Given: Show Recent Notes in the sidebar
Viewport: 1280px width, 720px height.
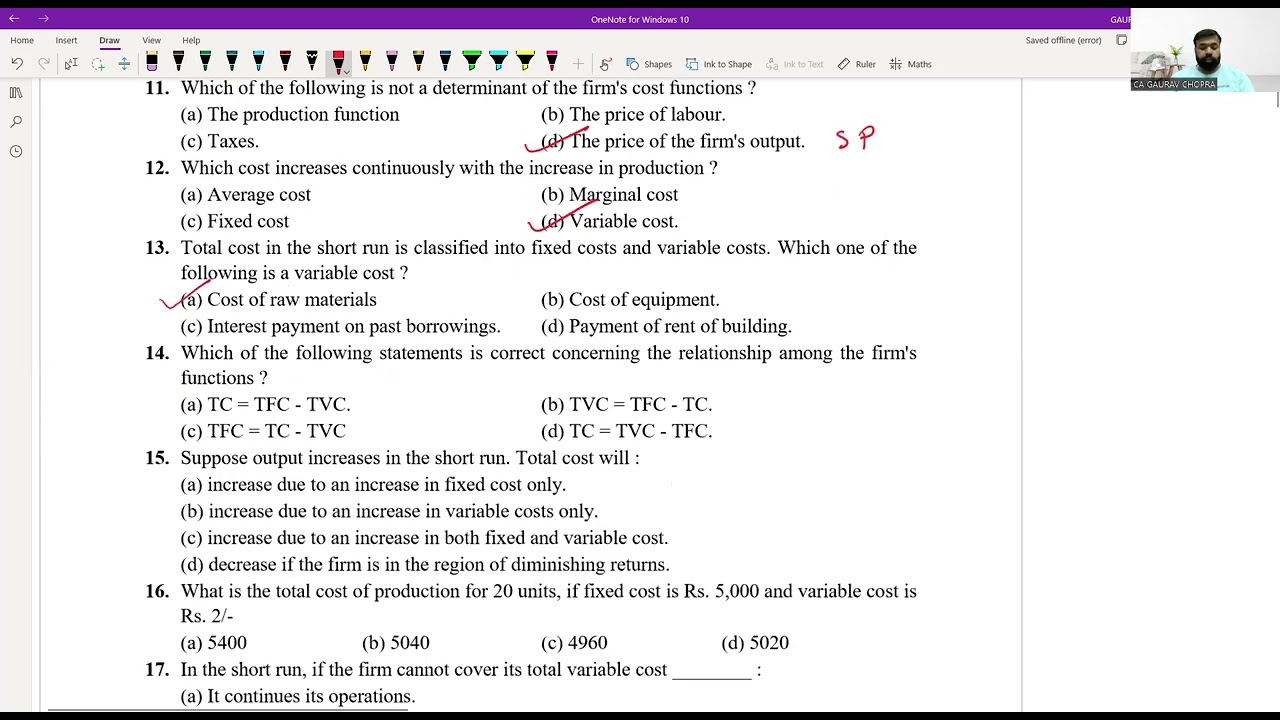Looking at the screenshot, I should [16, 151].
